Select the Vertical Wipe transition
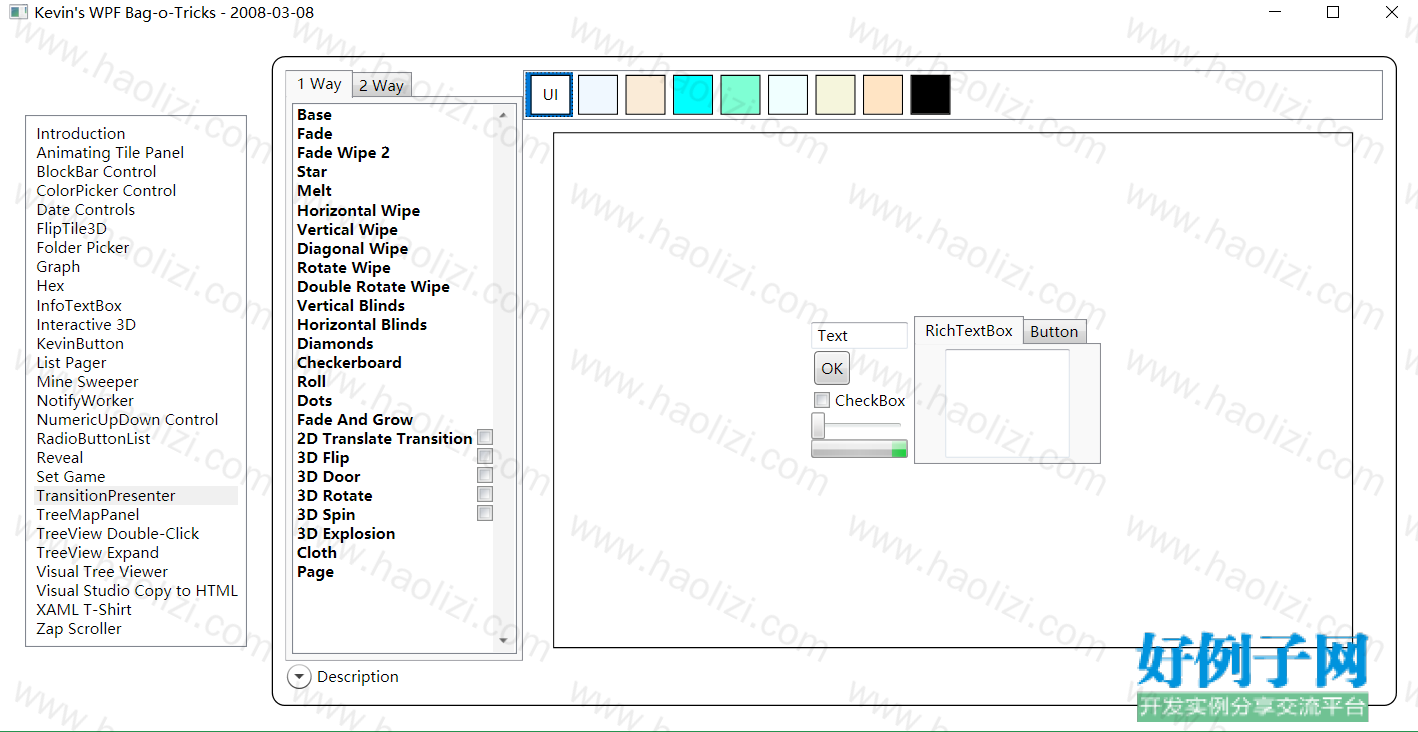The height and width of the screenshot is (732, 1418). pos(347,230)
